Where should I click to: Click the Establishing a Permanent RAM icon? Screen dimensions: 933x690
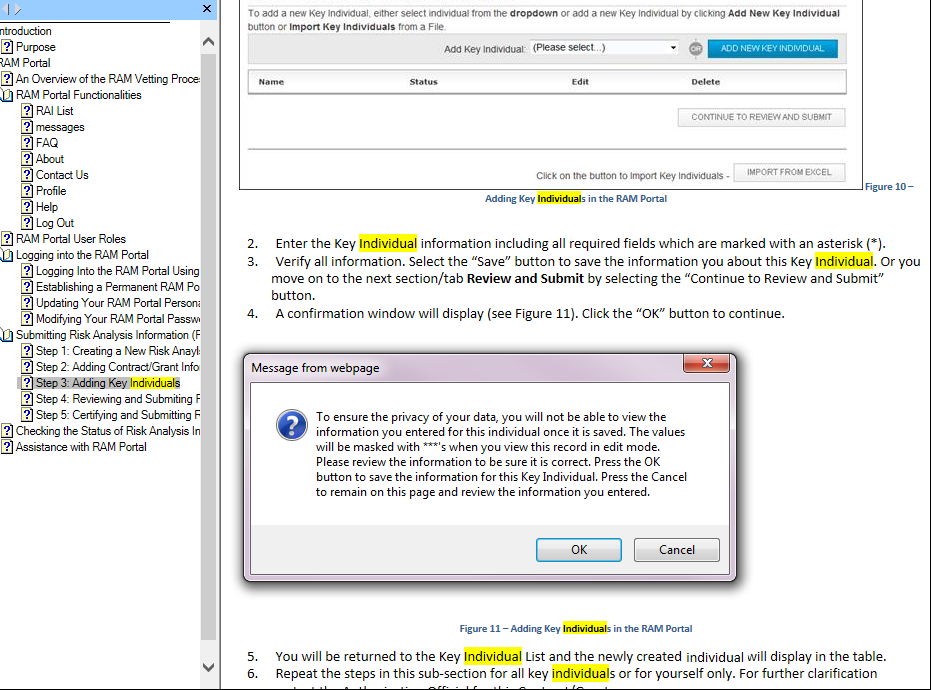point(27,287)
